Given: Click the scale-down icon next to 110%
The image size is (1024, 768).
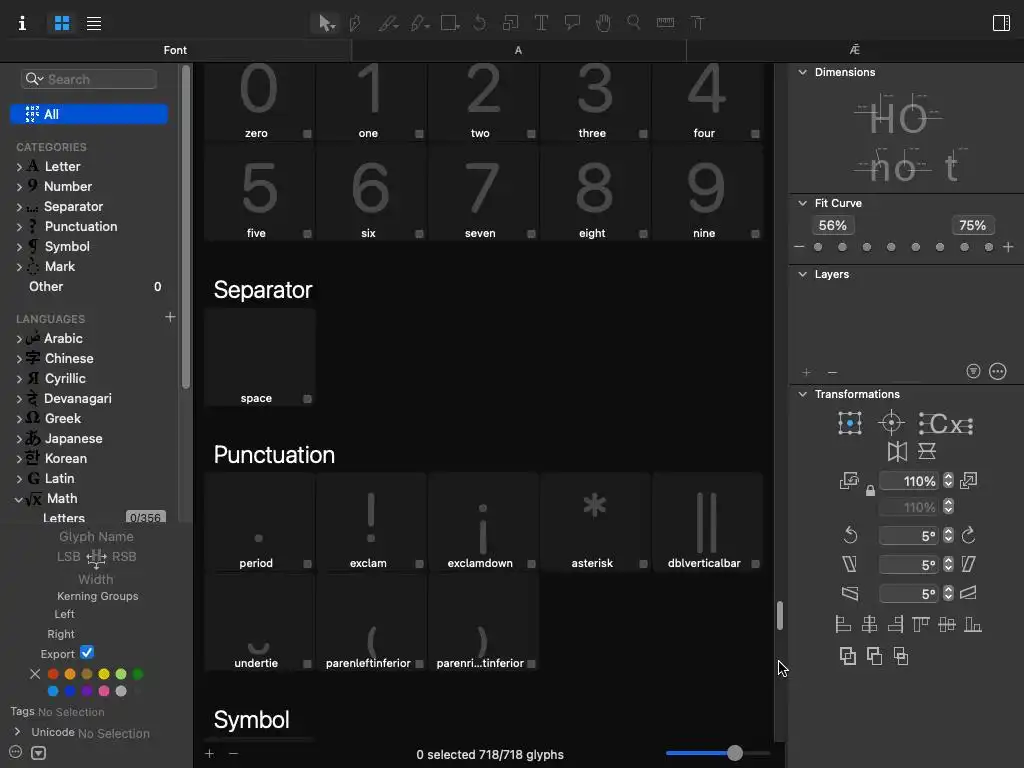Looking at the screenshot, I should [x=848, y=481].
